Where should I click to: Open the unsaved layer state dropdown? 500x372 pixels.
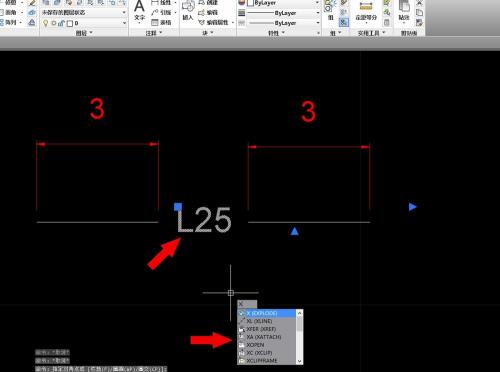pyautogui.click(x=83, y=12)
